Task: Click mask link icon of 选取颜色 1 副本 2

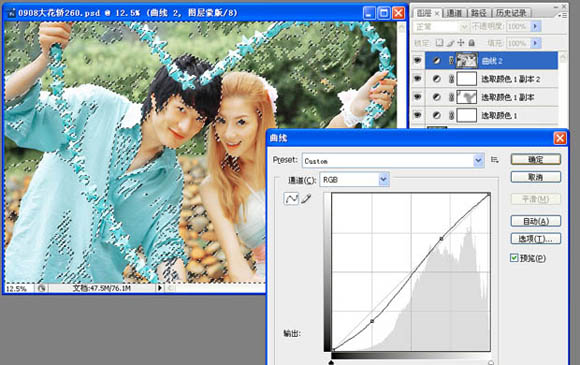Action: (451, 79)
